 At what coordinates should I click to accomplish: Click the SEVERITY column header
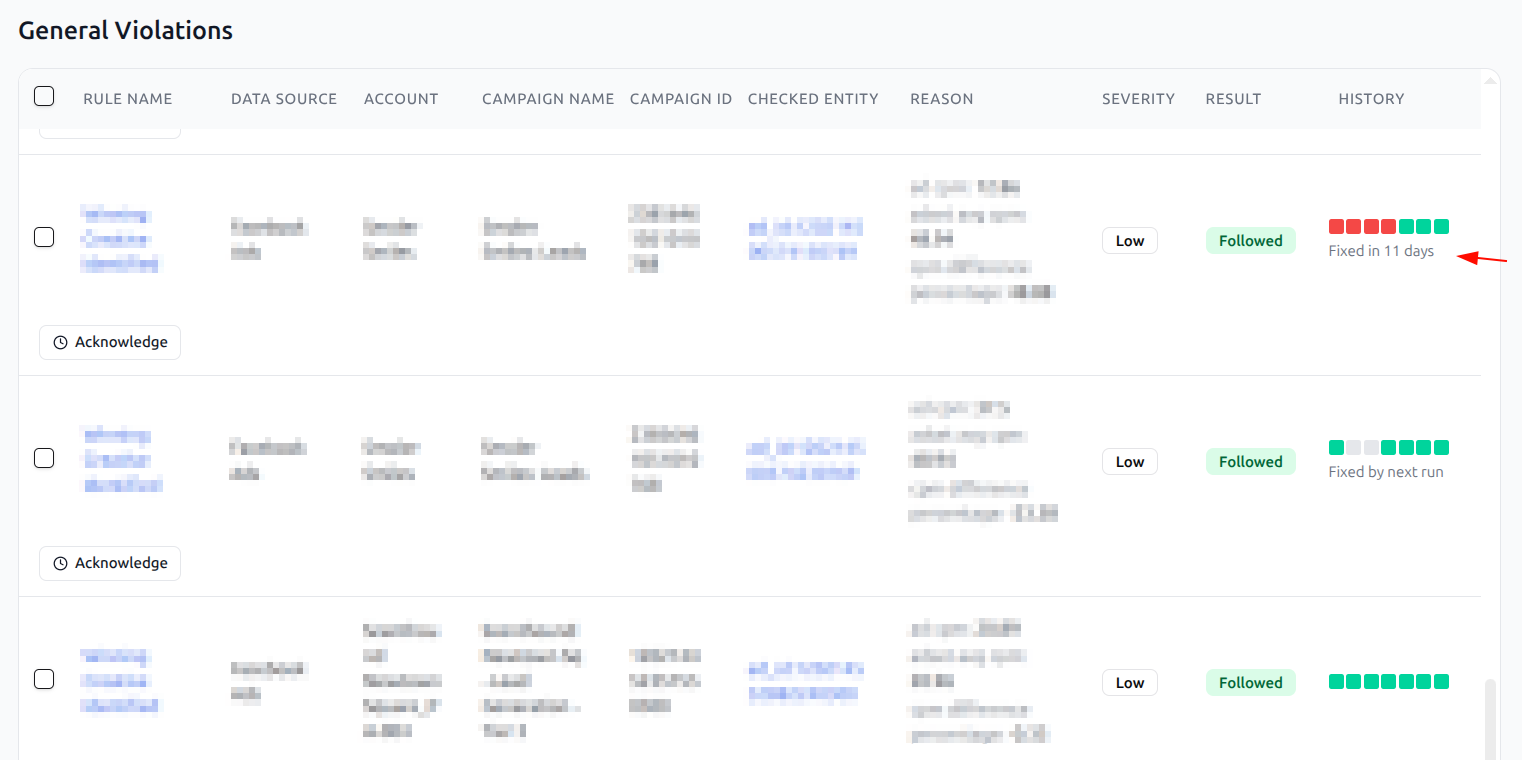coord(1138,99)
